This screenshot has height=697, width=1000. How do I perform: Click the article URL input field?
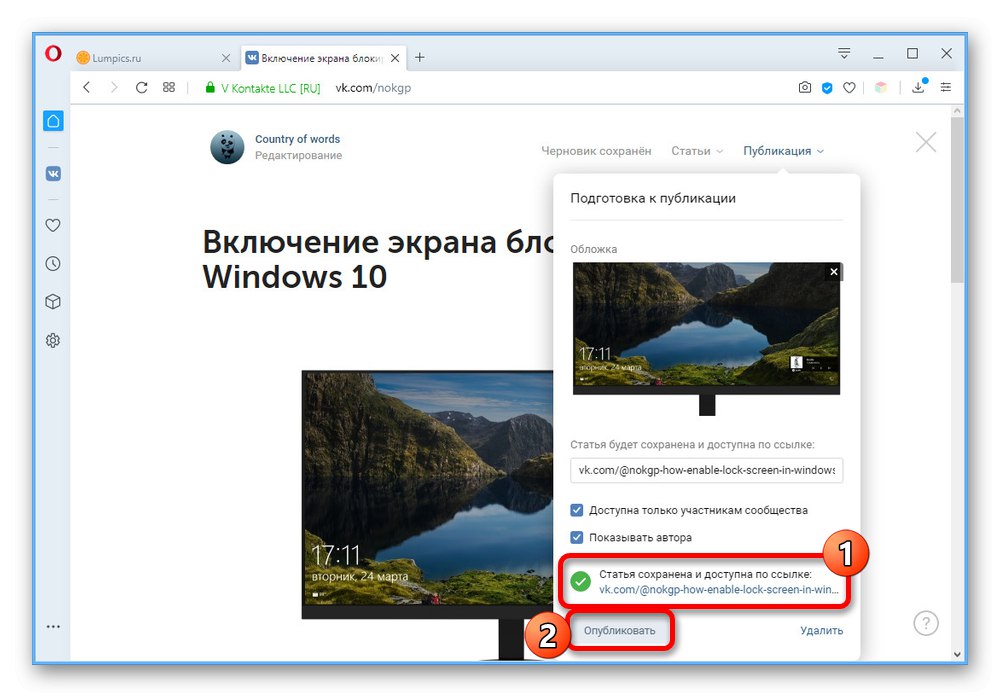[707, 470]
